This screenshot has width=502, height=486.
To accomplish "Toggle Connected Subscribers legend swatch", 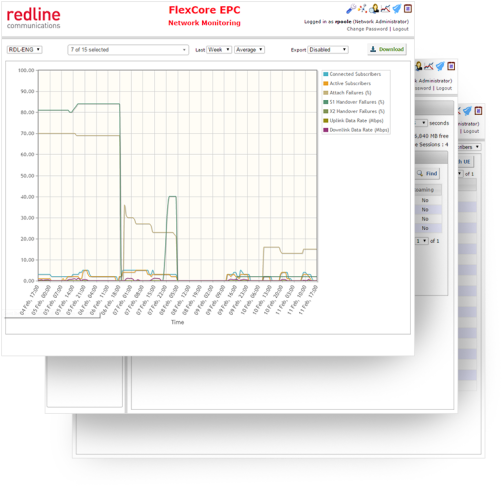I will coord(326,74).
